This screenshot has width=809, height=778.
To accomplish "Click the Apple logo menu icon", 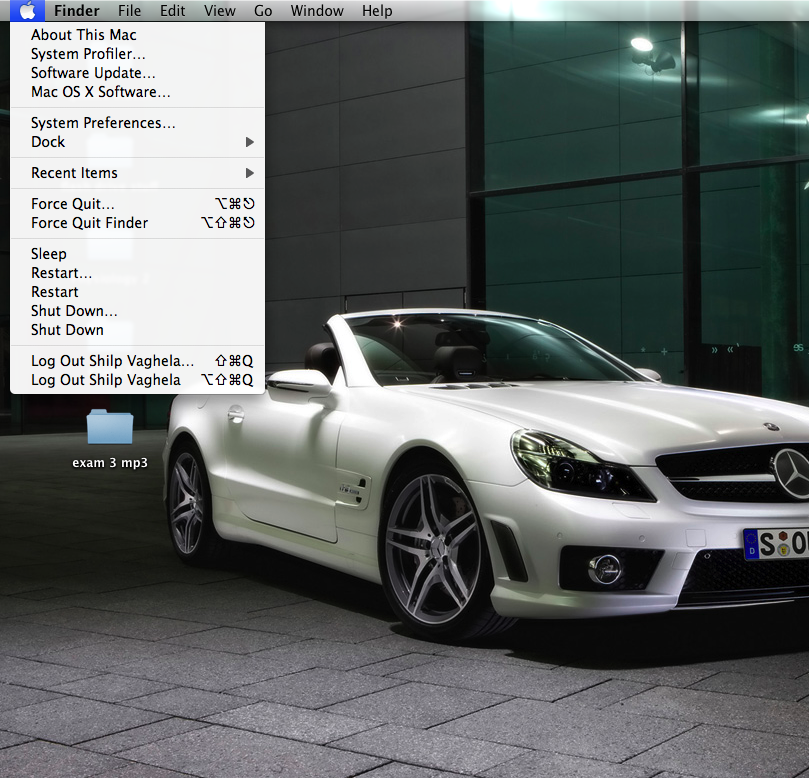I will coord(27,11).
